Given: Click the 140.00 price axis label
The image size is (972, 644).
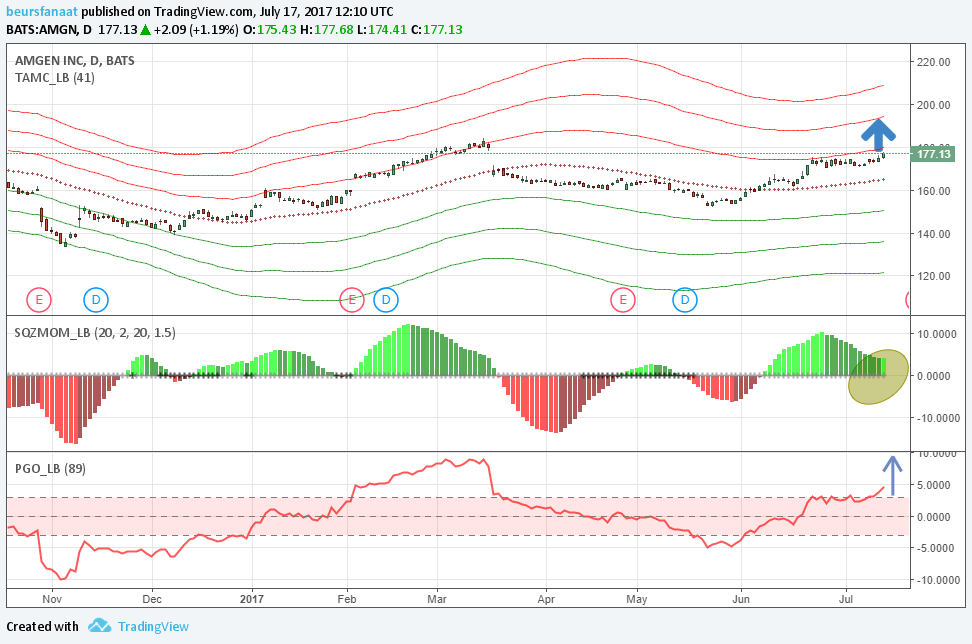Looking at the screenshot, I should pos(934,234).
